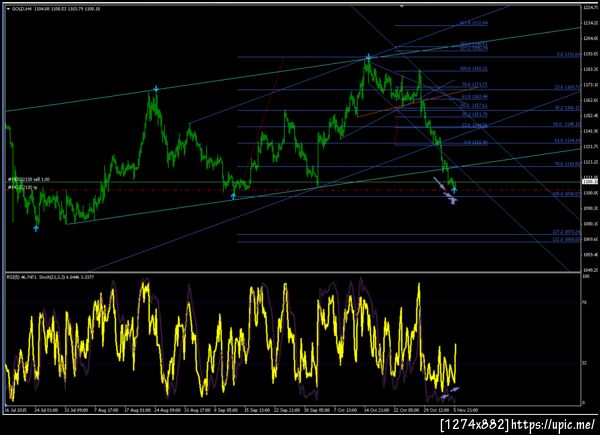Click the 16 Jul 2015 date label
600x435 pixels.
pyautogui.click(x=15, y=410)
